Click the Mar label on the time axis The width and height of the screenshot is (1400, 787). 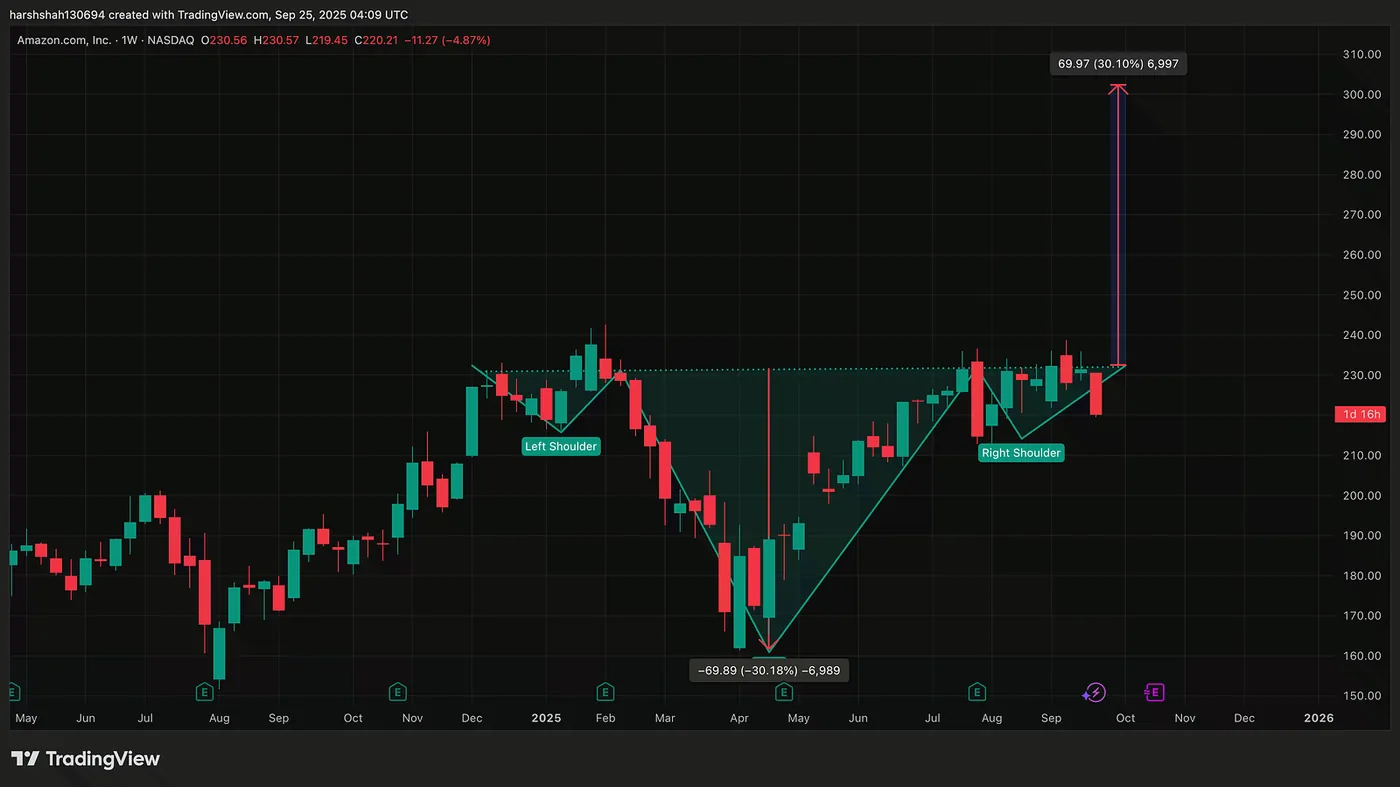[x=665, y=718]
